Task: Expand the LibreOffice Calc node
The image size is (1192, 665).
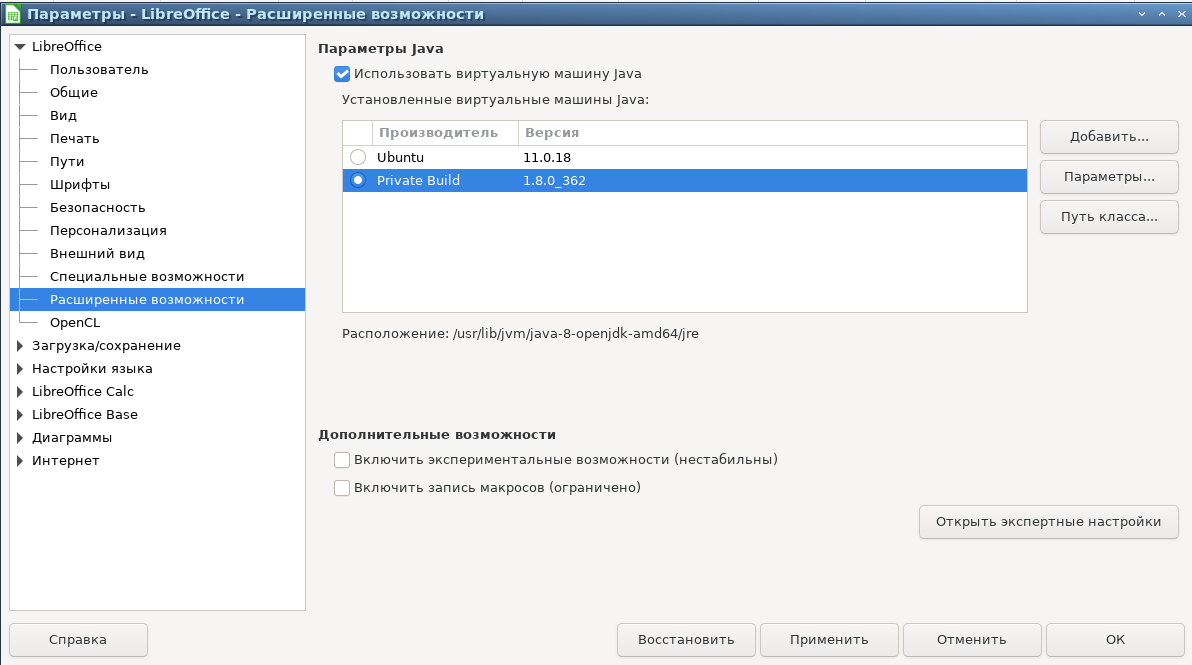Action: (x=21, y=391)
